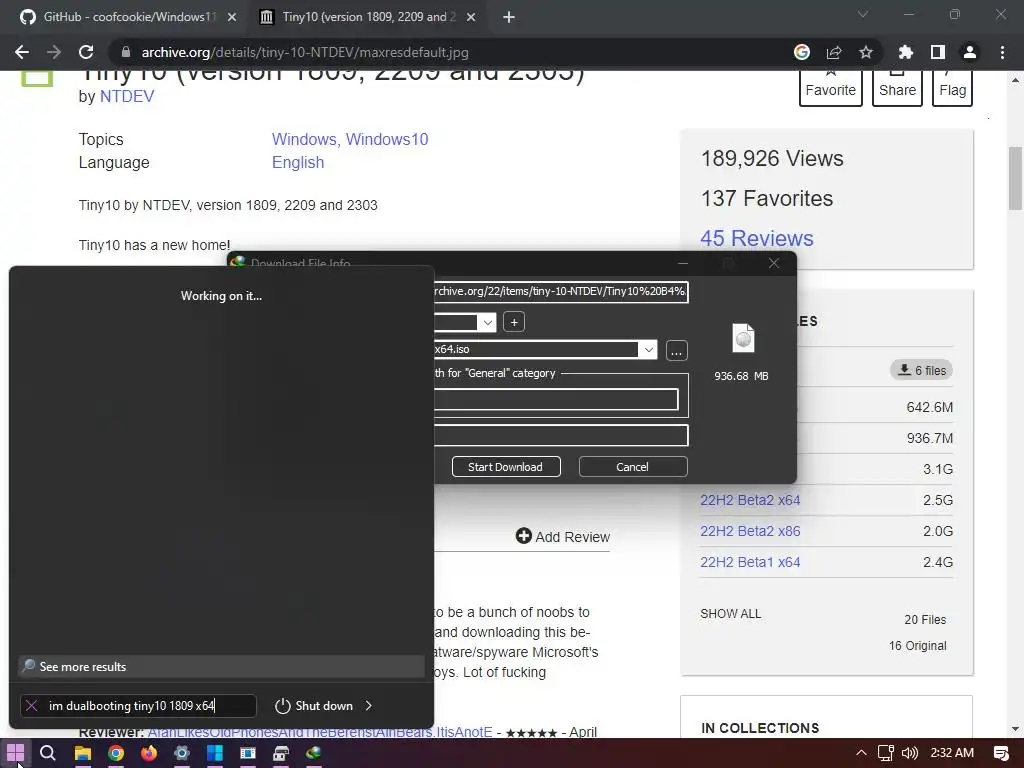Open the network tray icon
This screenshot has height=768, width=1024.
click(886, 753)
